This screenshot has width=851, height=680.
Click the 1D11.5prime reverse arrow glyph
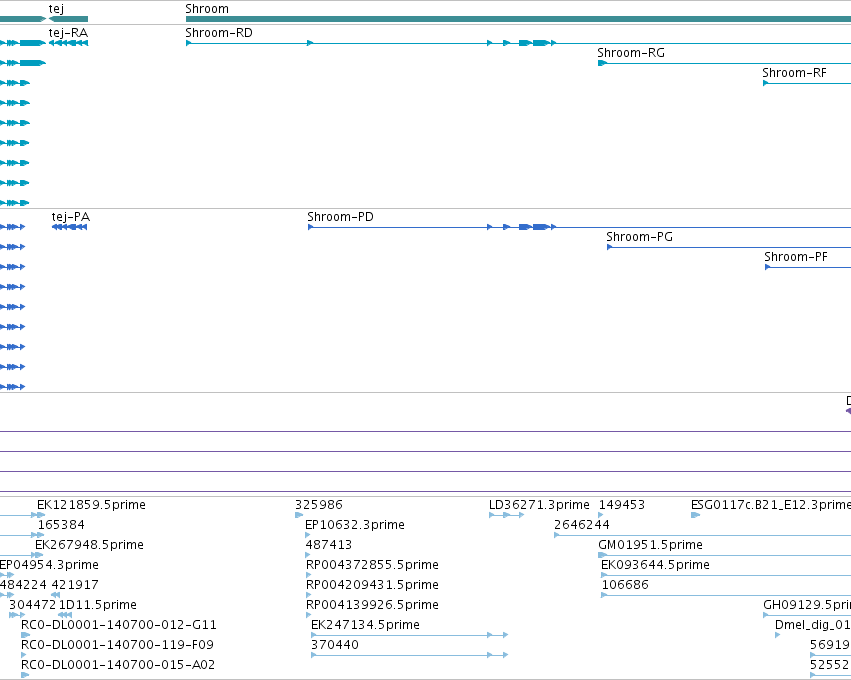[65, 615]
